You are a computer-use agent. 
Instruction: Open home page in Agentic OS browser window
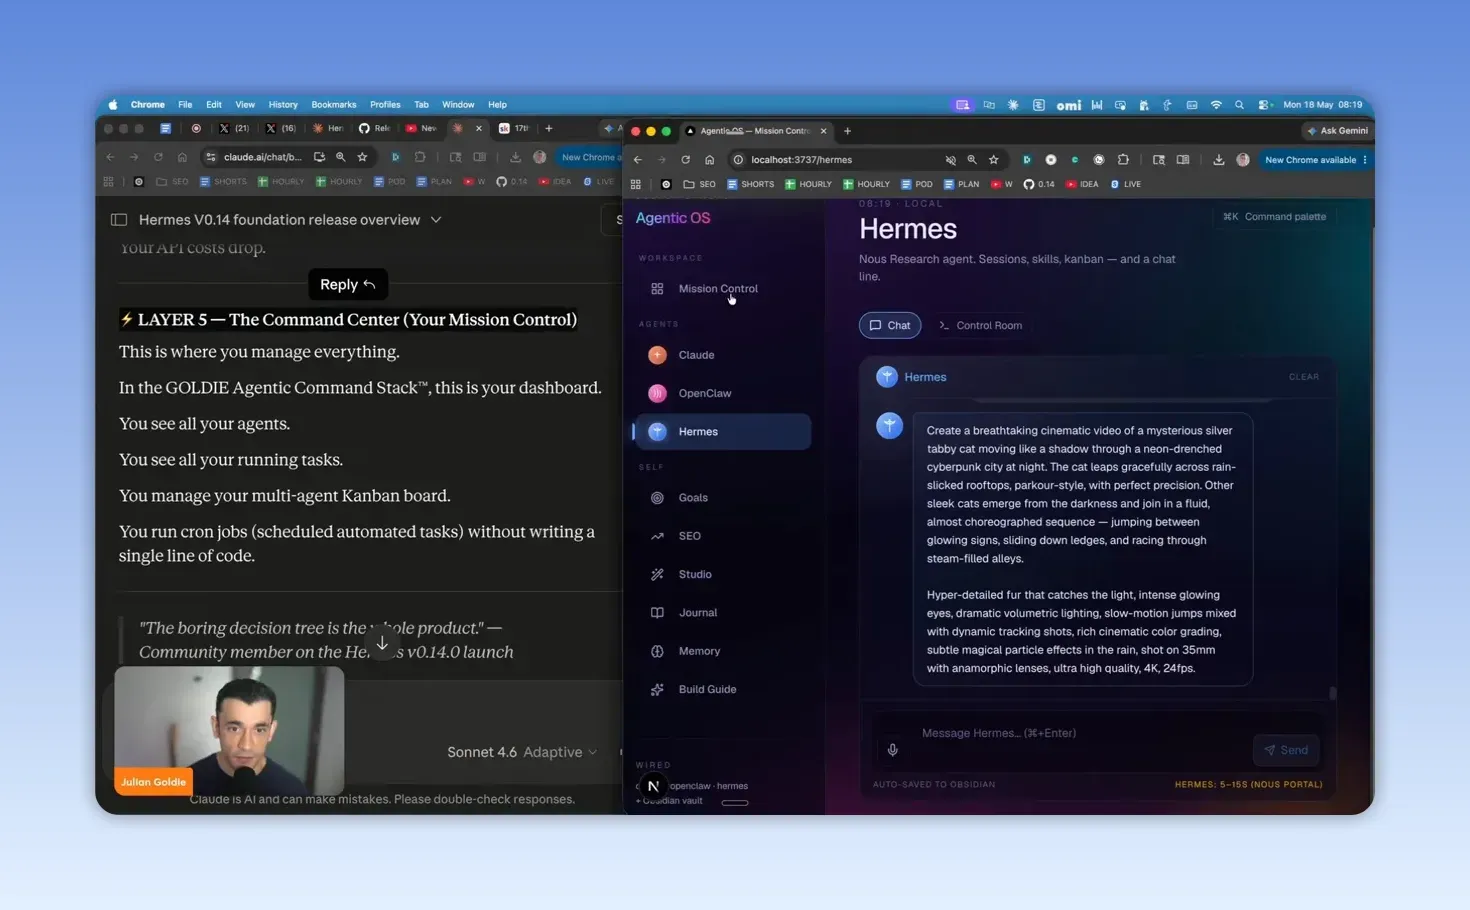[709, 160]
